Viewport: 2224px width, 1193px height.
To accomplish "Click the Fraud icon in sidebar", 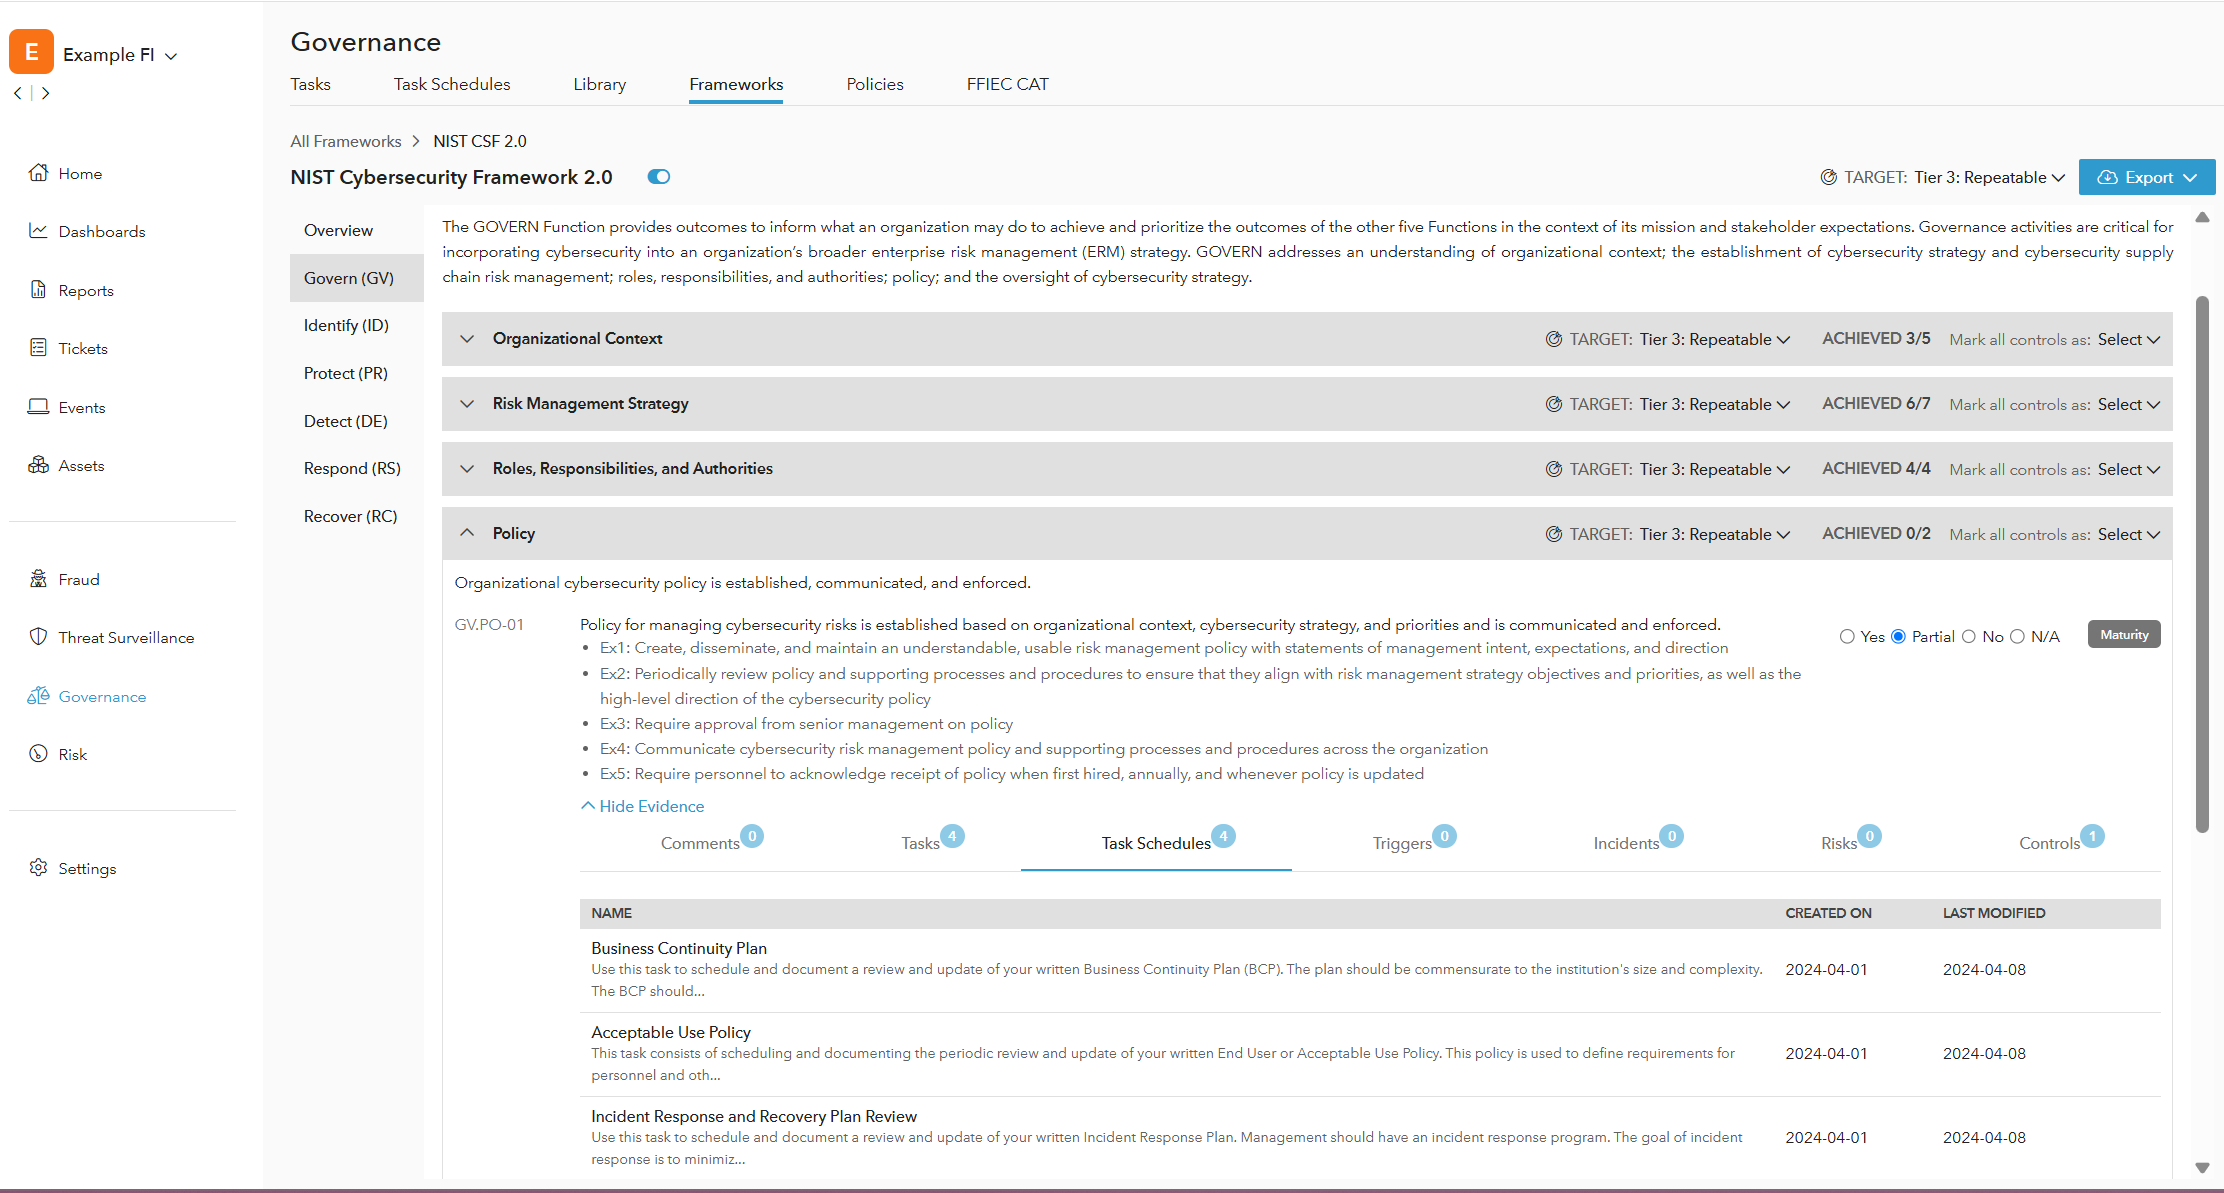I will click(x=38, y=579).
